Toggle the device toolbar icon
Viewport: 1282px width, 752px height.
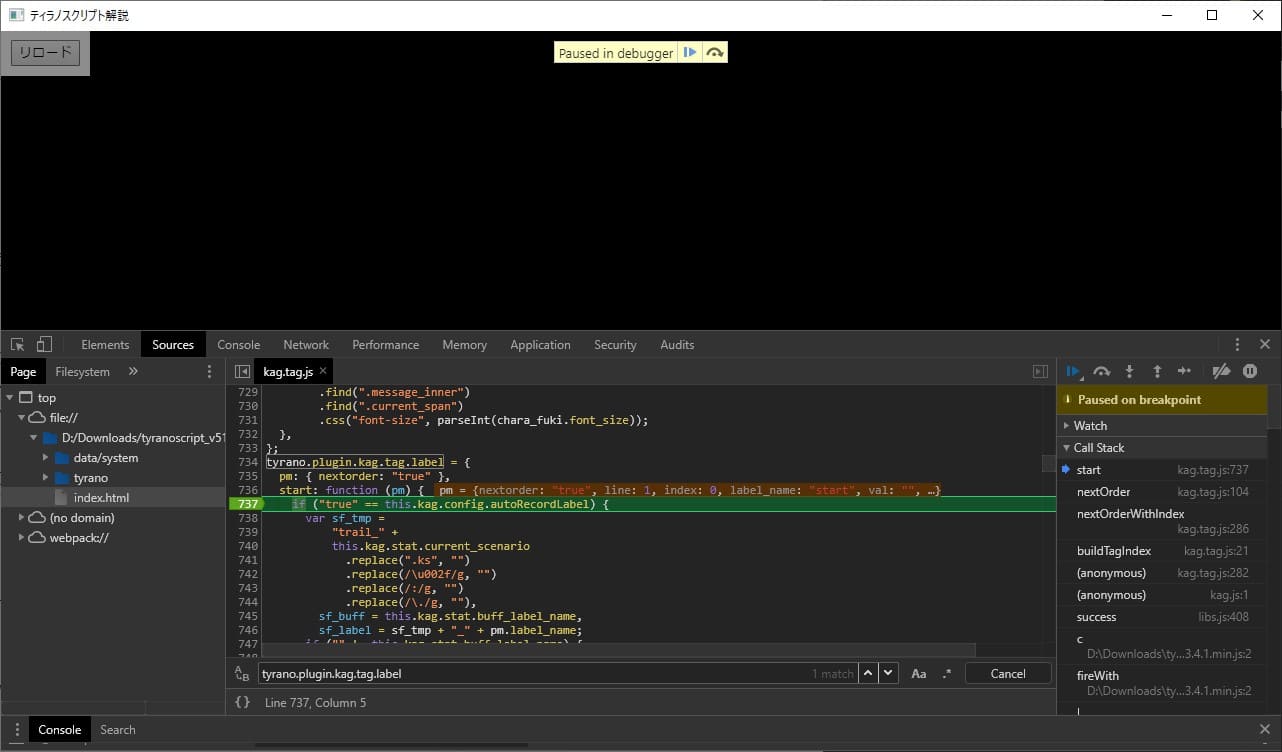tap(44, 344)
